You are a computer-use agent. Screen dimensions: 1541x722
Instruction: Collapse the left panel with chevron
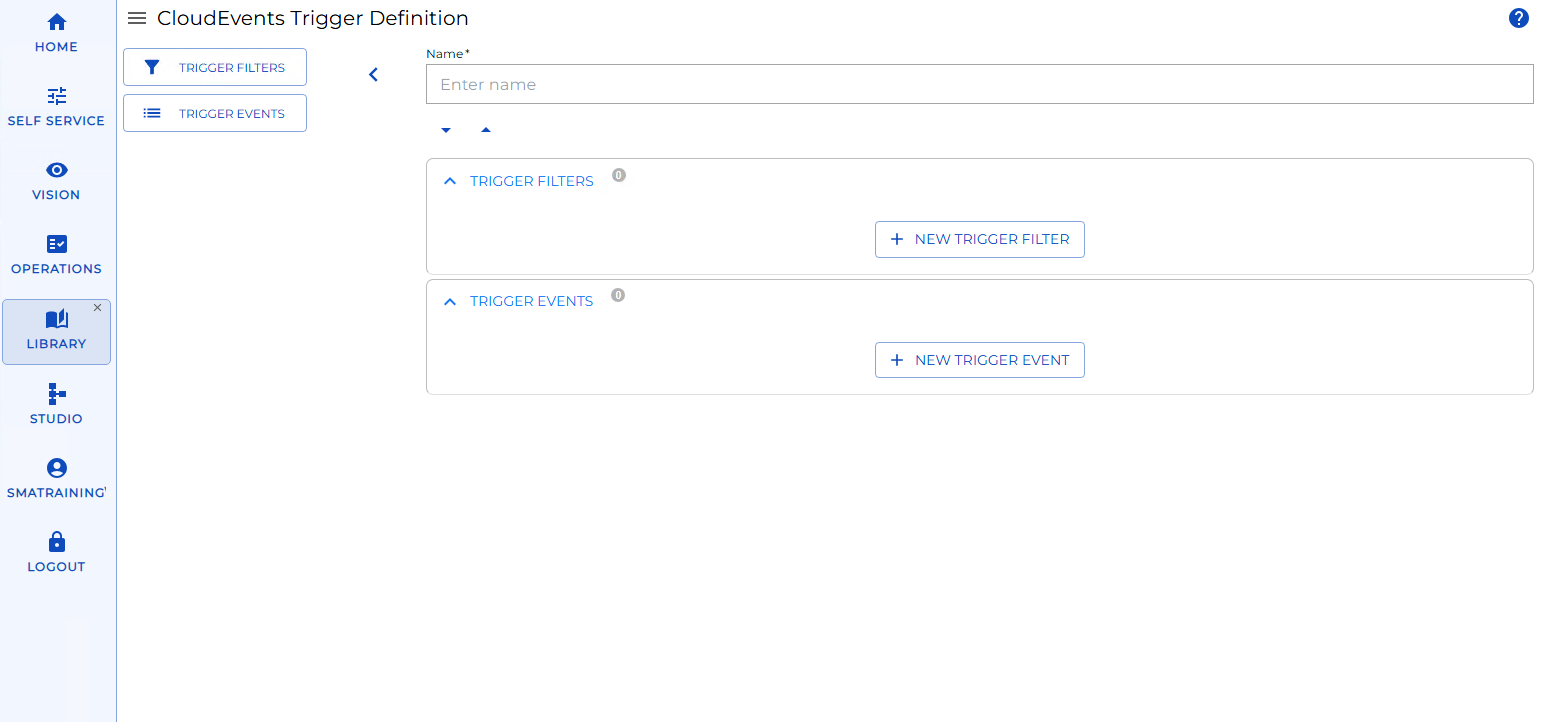373,74
